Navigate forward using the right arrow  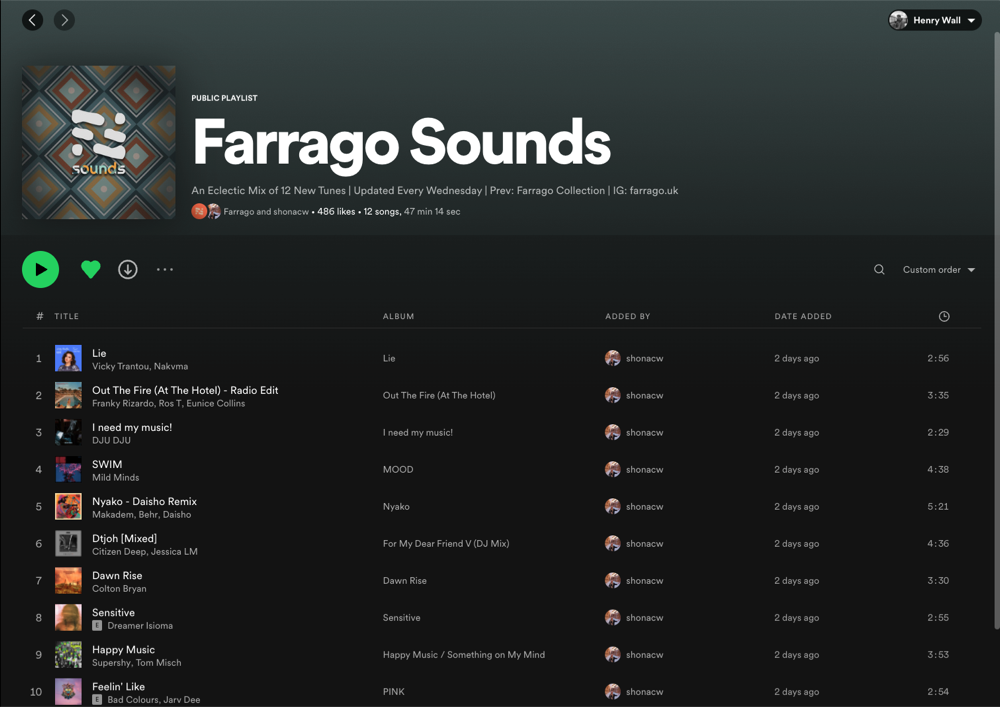[x=64, y=19]
